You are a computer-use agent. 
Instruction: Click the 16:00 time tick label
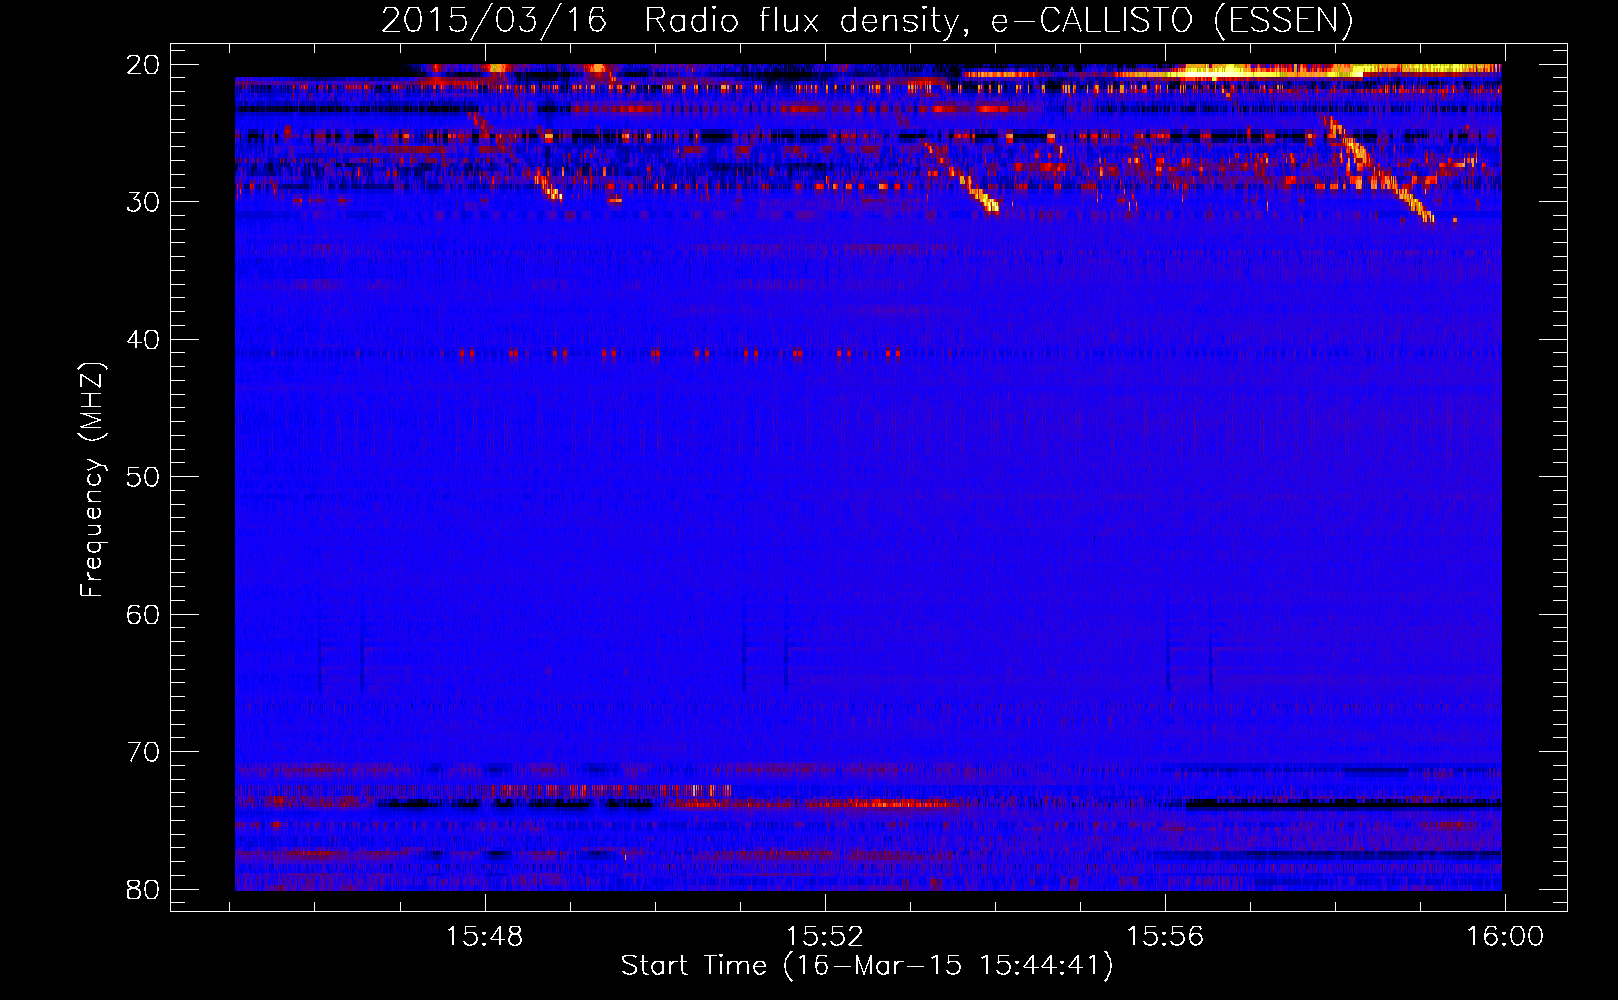(x=1505, y=937)
